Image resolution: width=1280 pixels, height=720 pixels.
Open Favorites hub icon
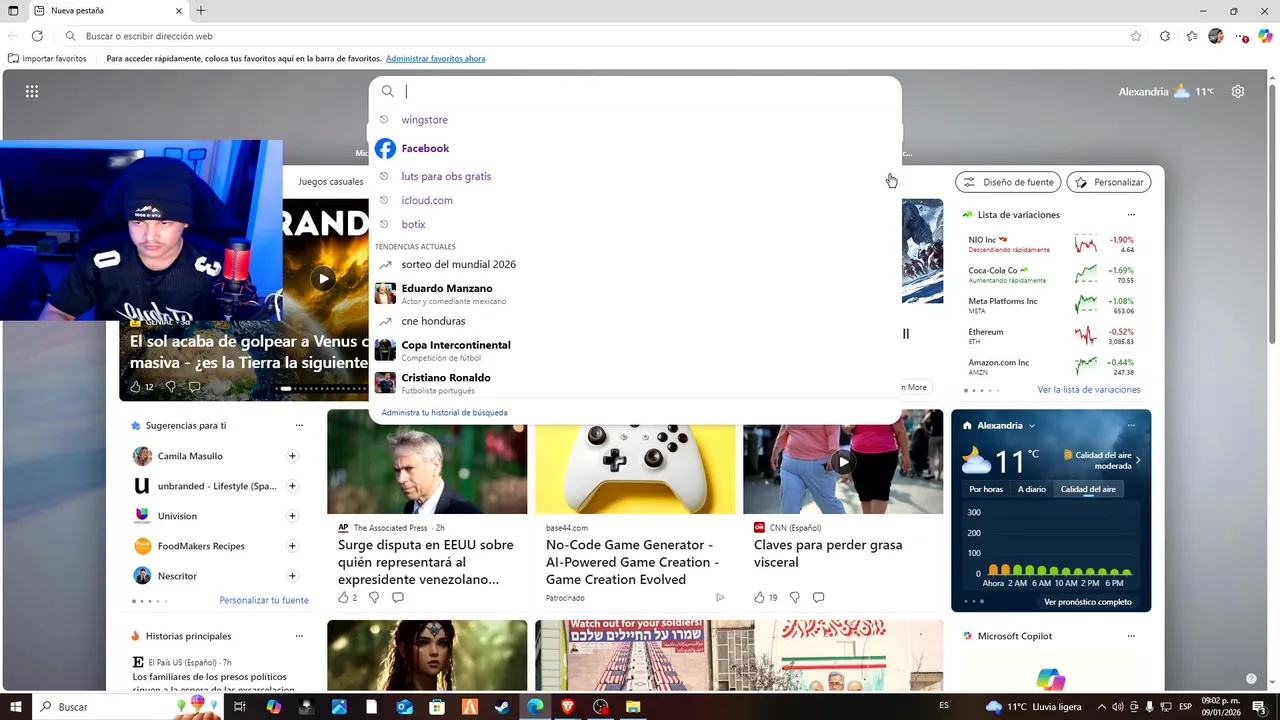(1192, 36)
